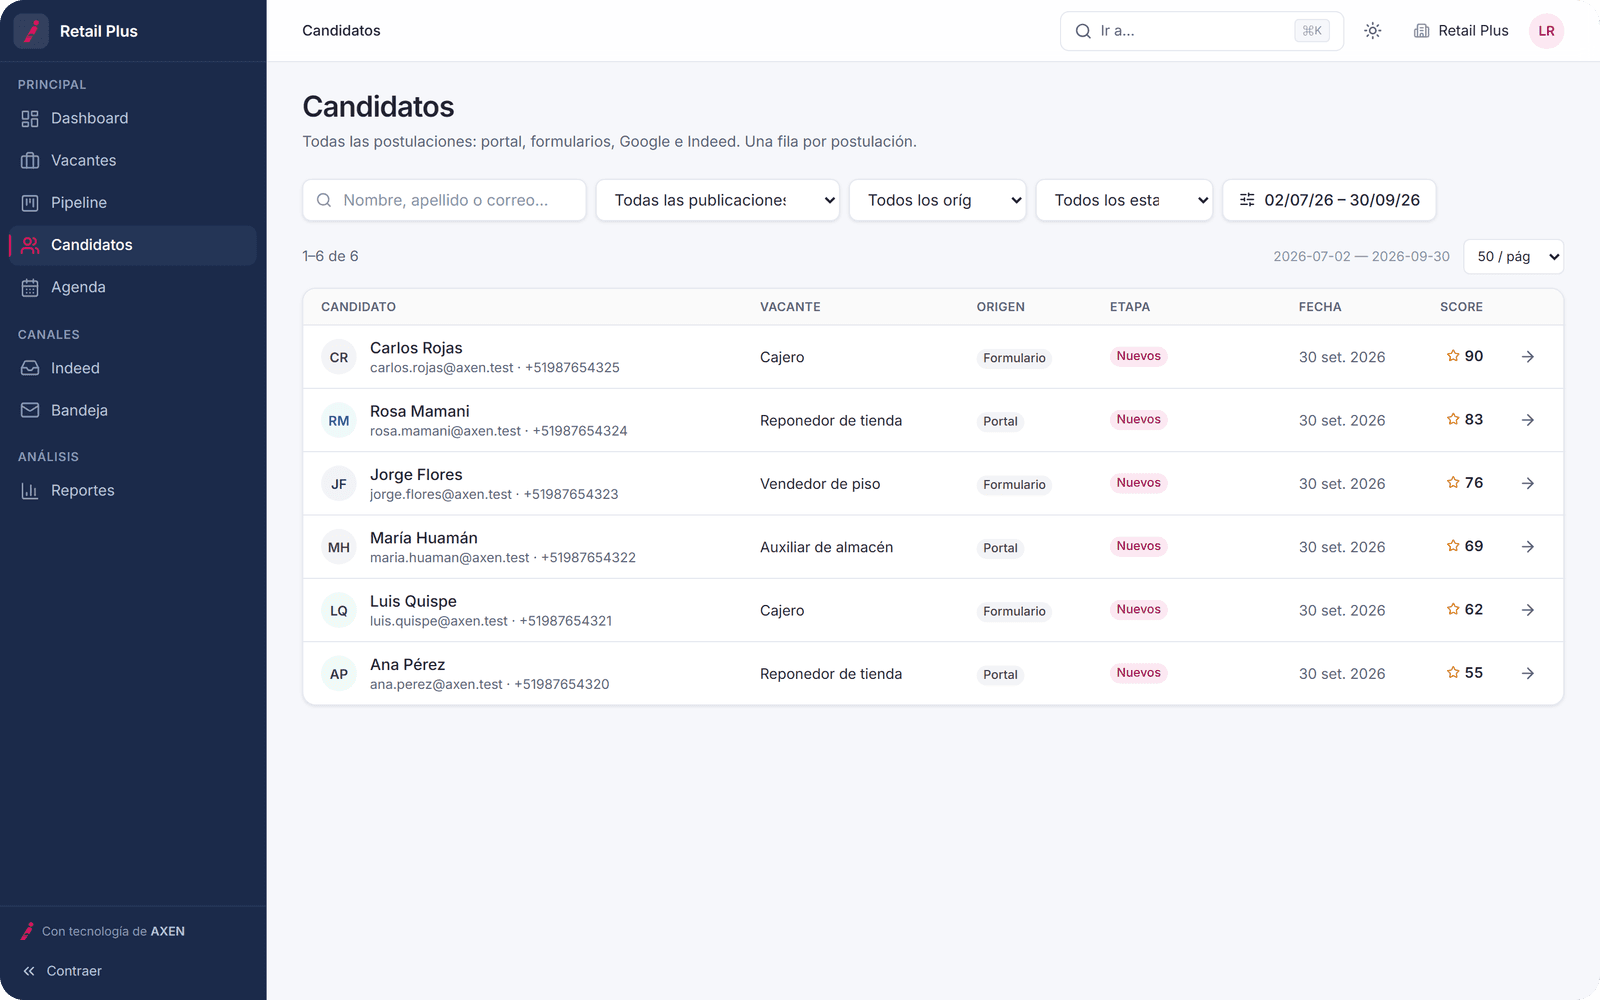Open the Todas las publicaciones dropdown

pyautogui.click(x=717, y=200)
